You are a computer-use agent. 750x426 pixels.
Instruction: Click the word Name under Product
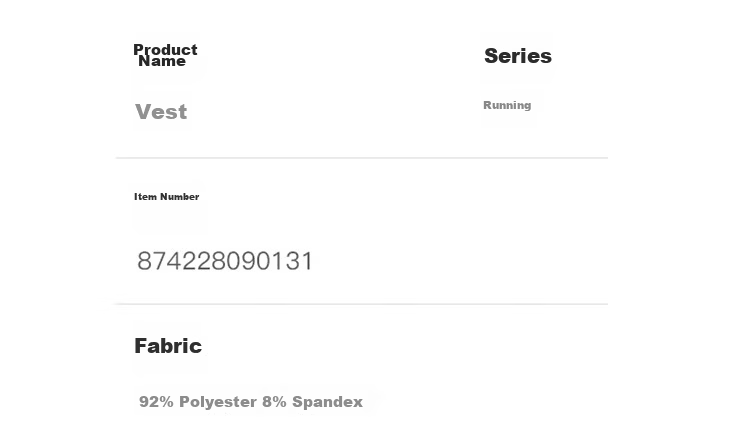(x=162, y=61)
